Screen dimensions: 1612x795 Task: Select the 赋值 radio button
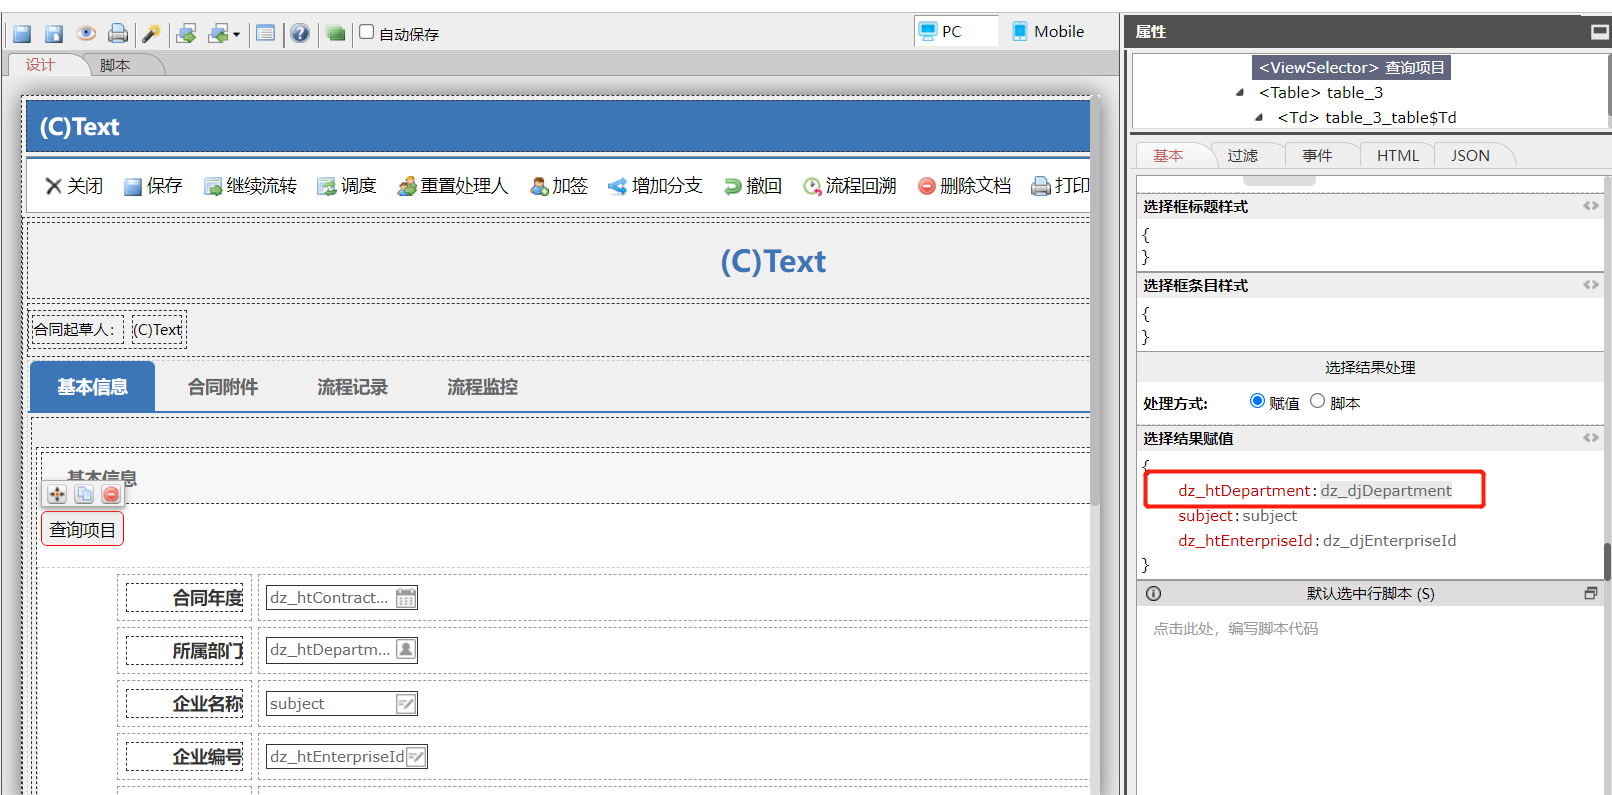pos(1257,401)
